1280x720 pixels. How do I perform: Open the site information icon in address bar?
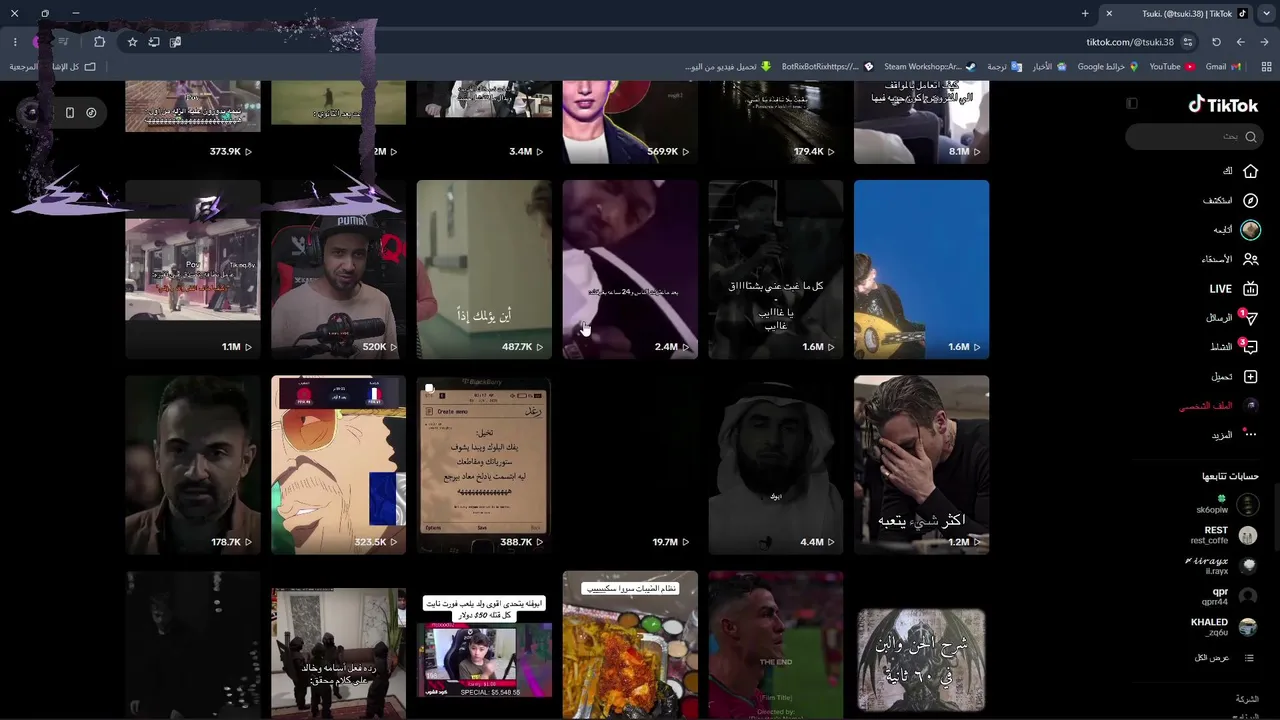click(x=1188, y=42)
